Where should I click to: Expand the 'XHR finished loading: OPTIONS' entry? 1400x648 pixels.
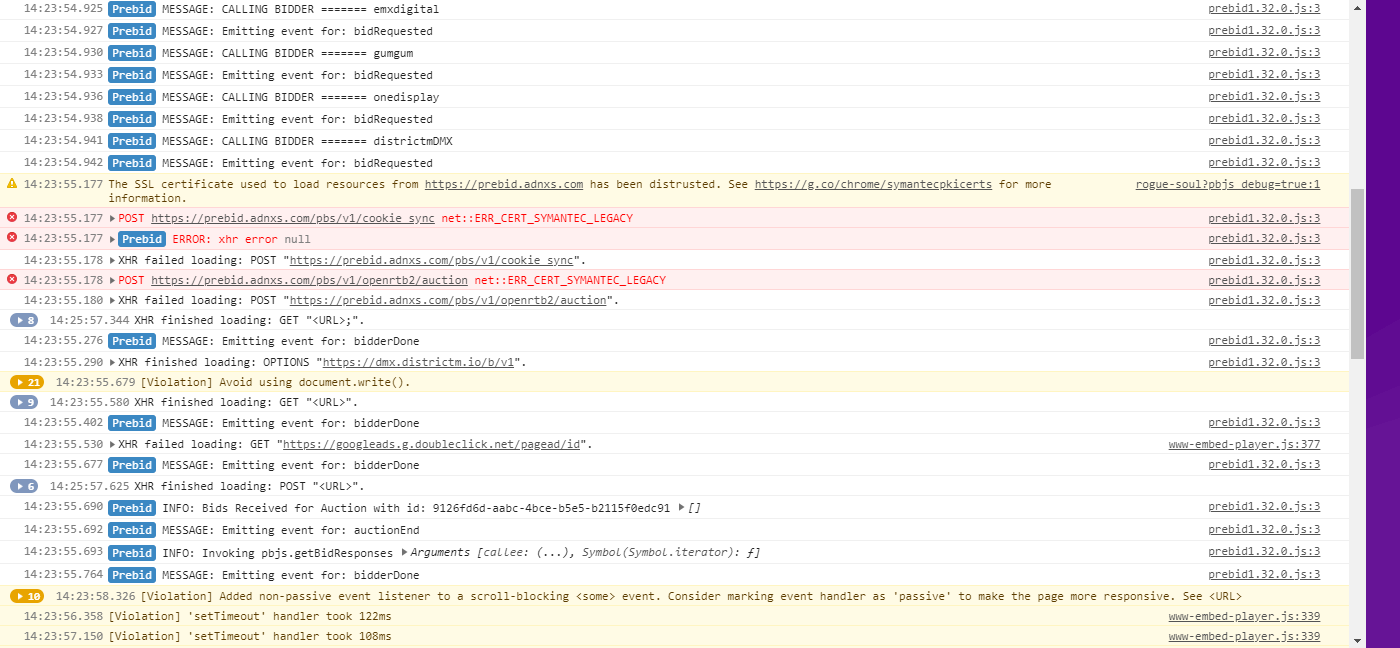coord(112,362)
